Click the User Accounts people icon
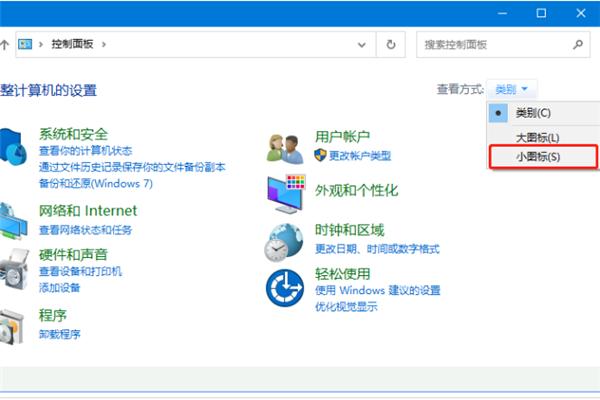 click(285, 147)
